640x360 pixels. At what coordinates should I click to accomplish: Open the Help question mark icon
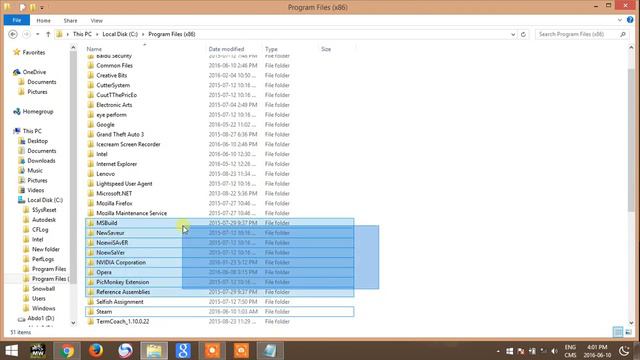tap(630, 20)
